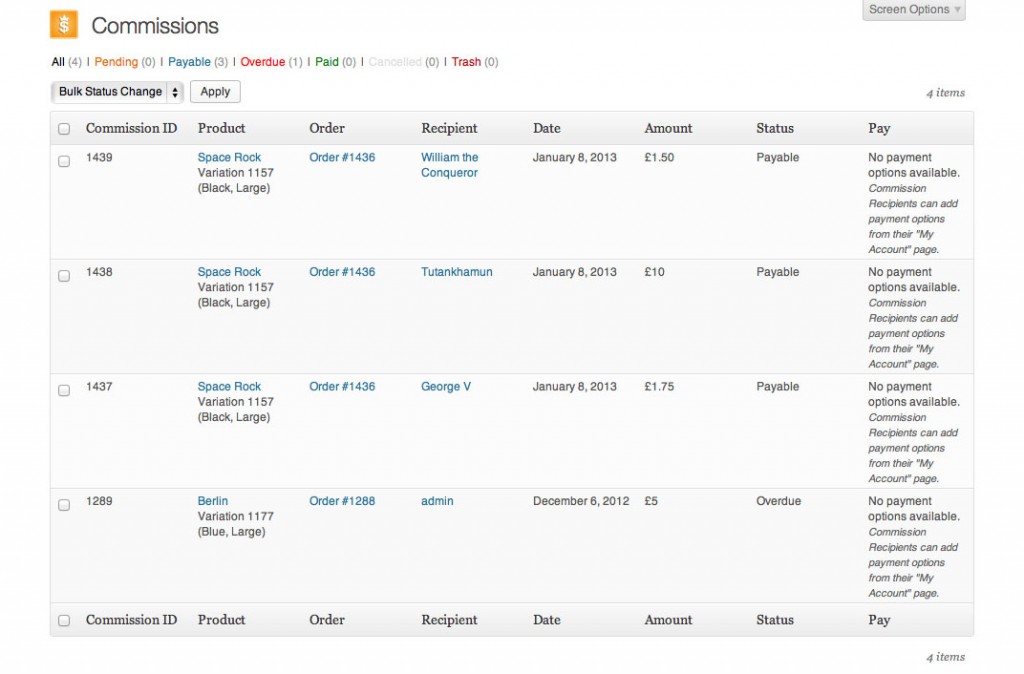
Task: Filter commissions by Payable status
Action: (189, 62)
